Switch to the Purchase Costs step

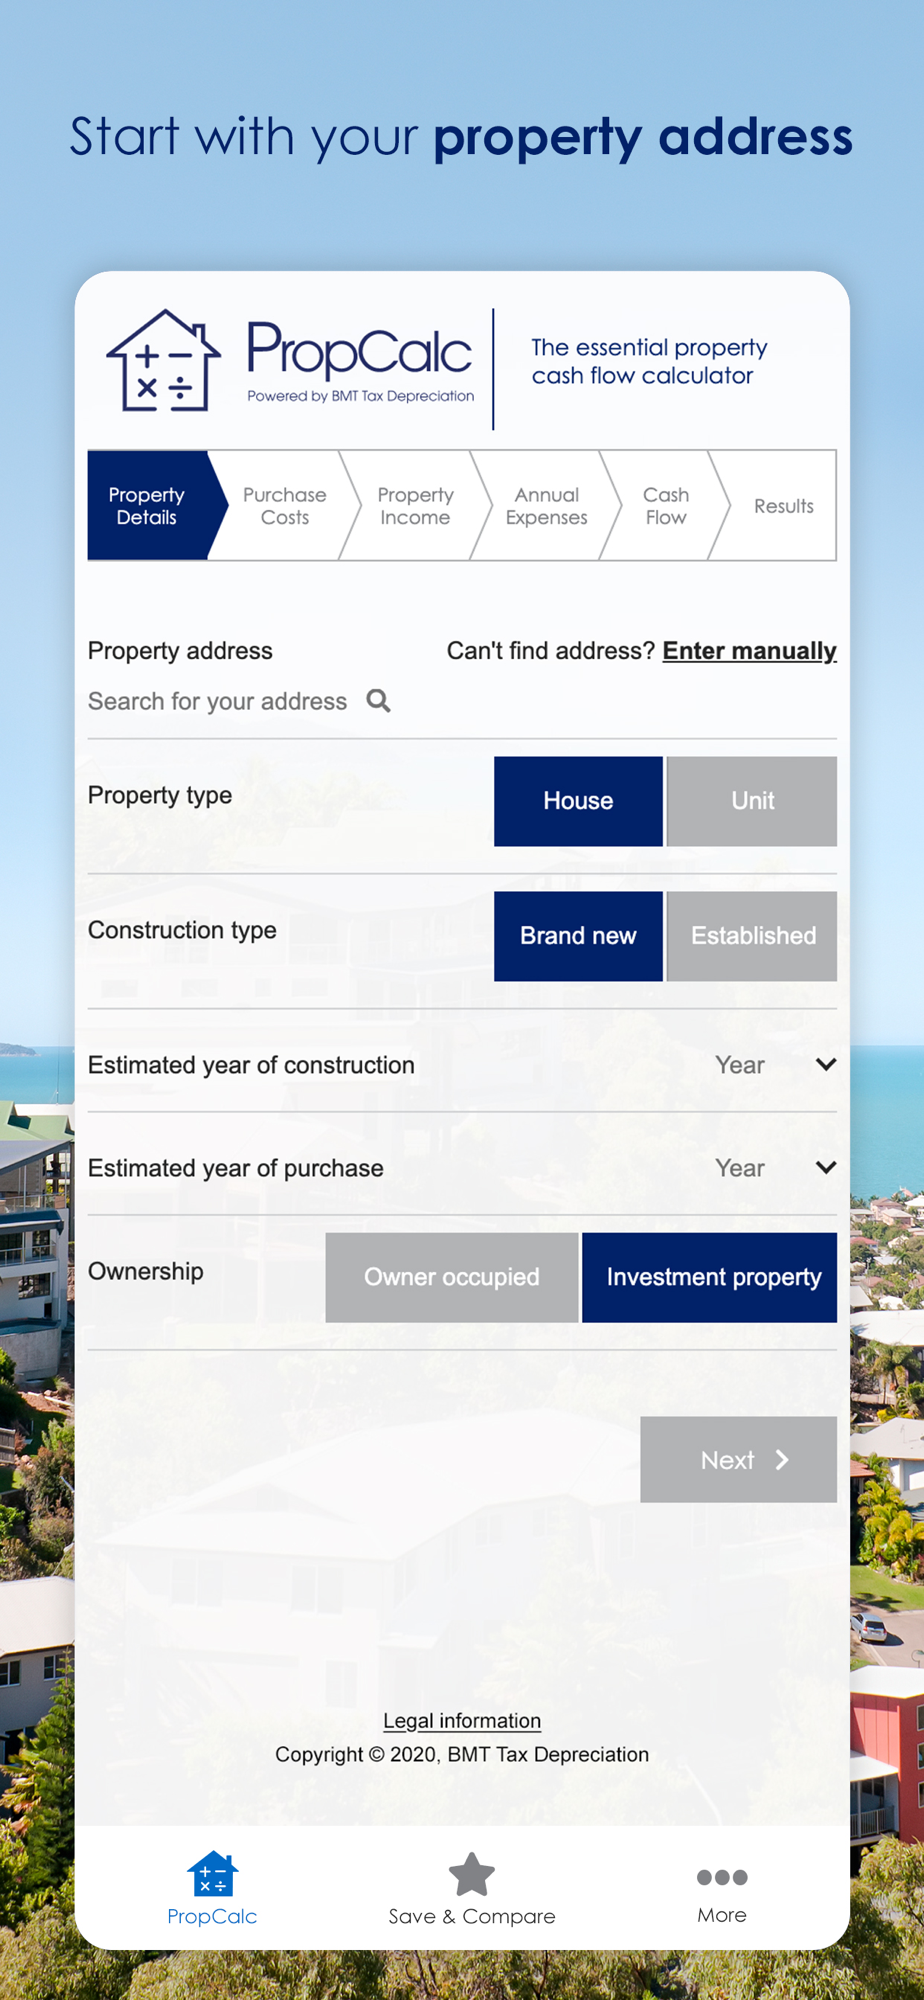pos(284,506)
